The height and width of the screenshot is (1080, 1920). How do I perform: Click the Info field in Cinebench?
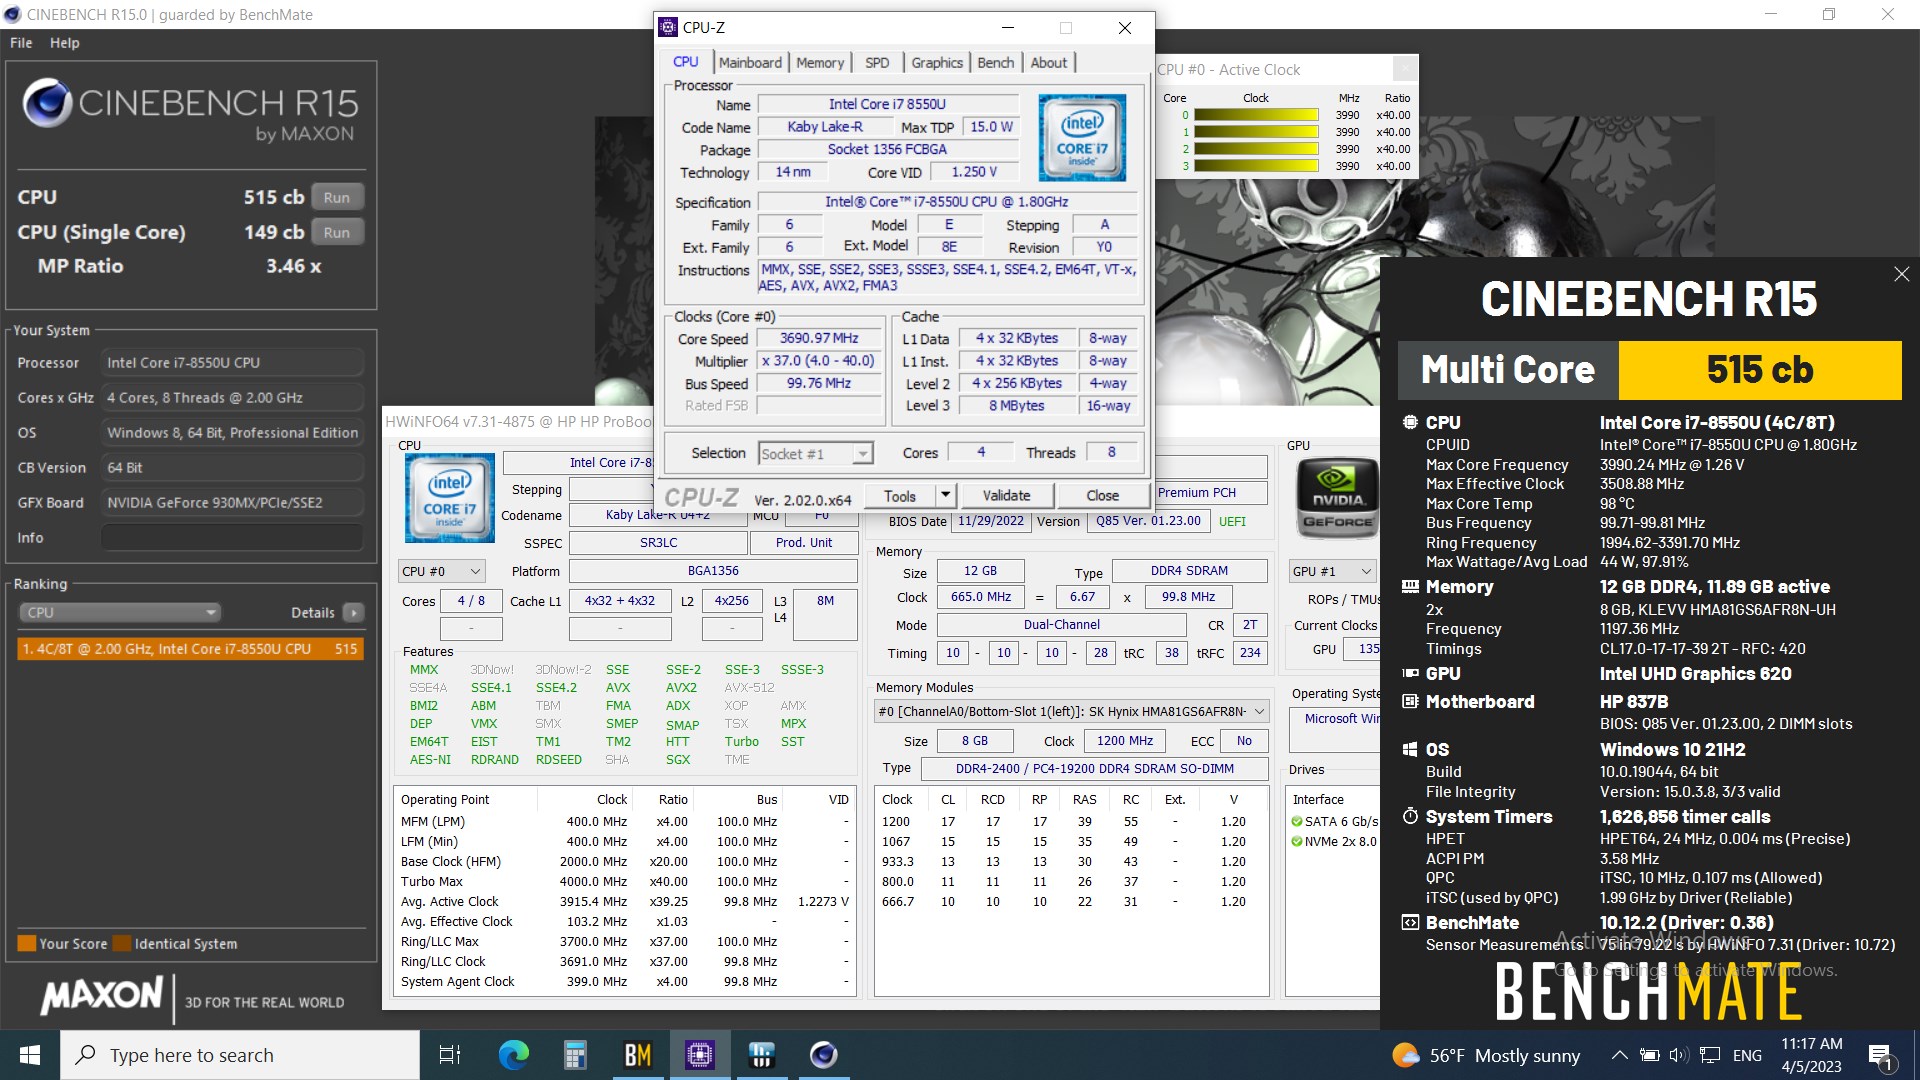click(232, 538)
